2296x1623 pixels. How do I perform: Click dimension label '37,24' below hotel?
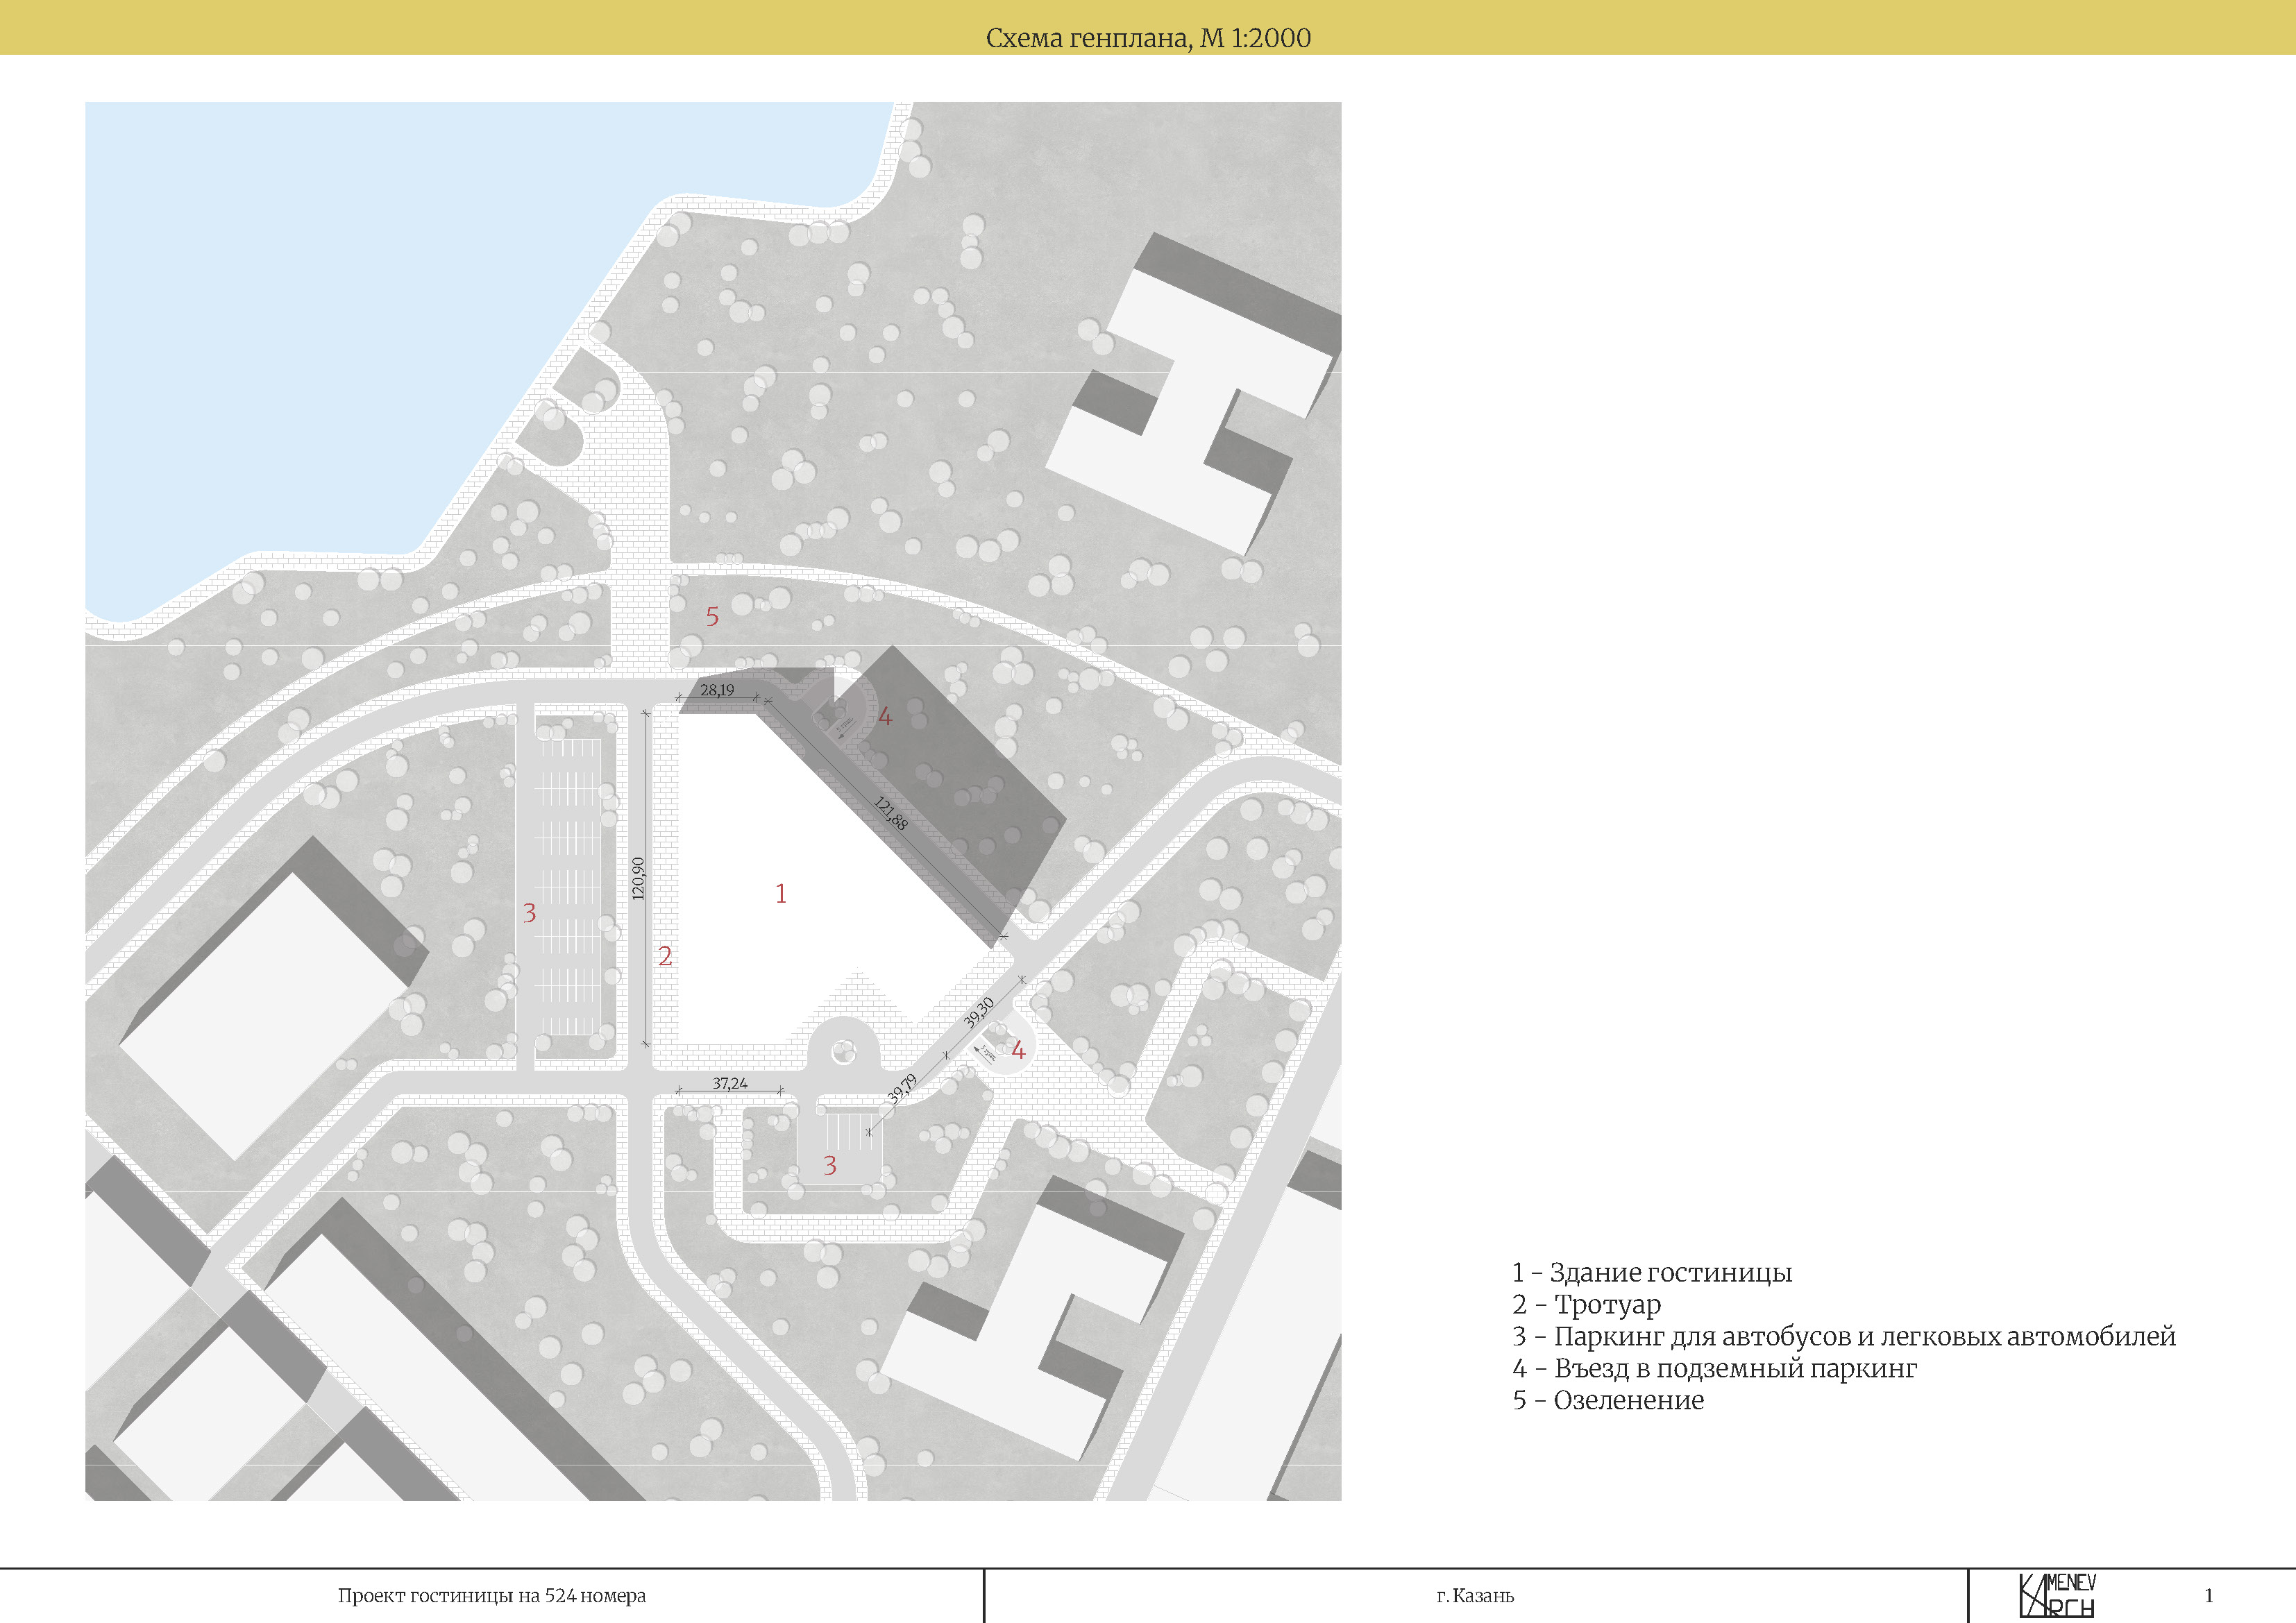click(x=730, y=1083)
